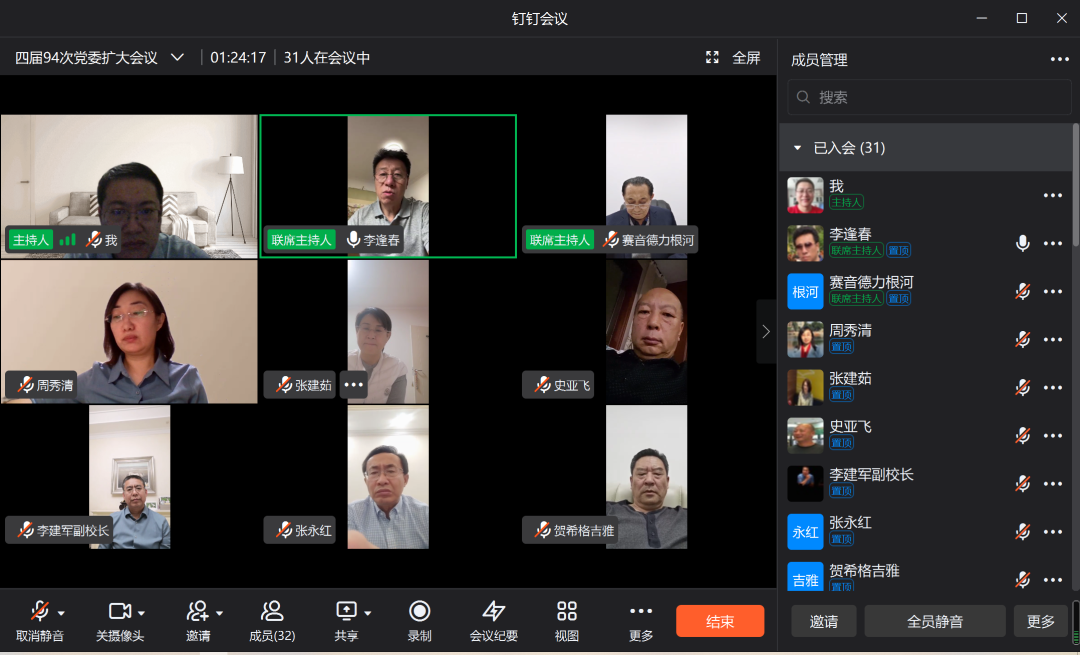Click 31人在会议中 participant count text

pyautogui.click(x=326, y=57)
